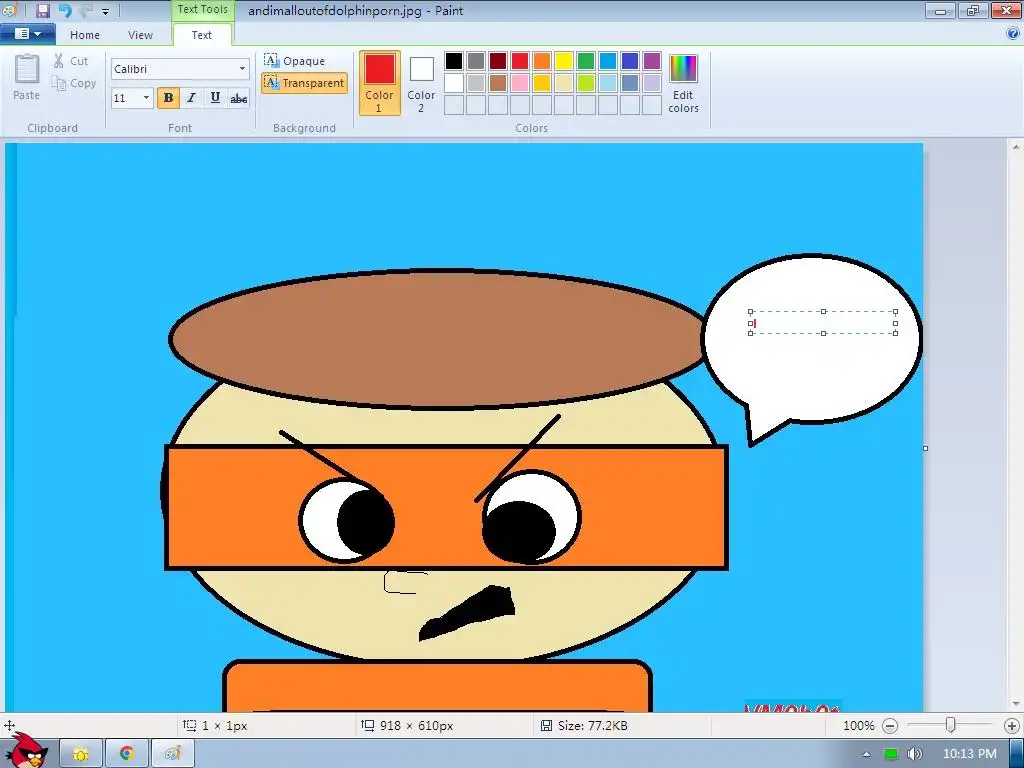Image resolution: width=1024 pixels, height=768 pixels.
Task: Open the Google Chrome taskbar icon
Action: [x=126, y=754]
